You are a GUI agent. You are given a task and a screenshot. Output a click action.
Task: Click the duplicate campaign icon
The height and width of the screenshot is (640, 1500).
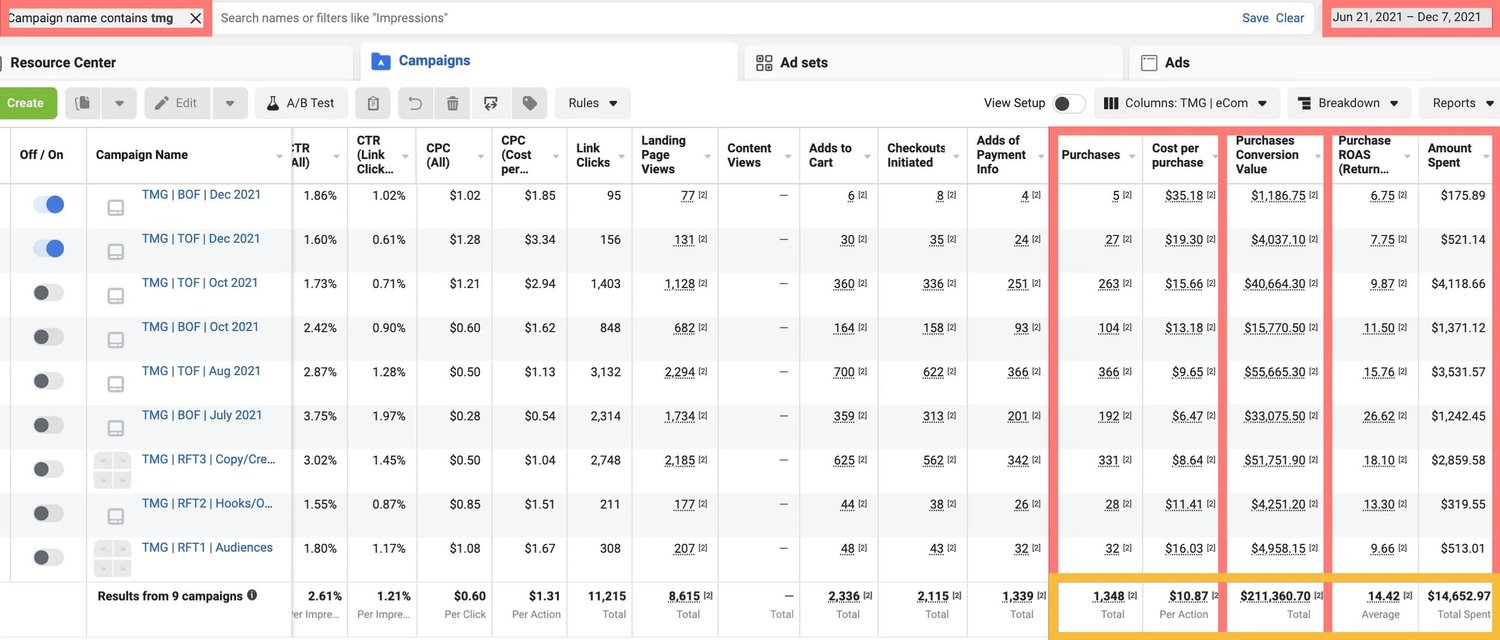pos(84,103)
